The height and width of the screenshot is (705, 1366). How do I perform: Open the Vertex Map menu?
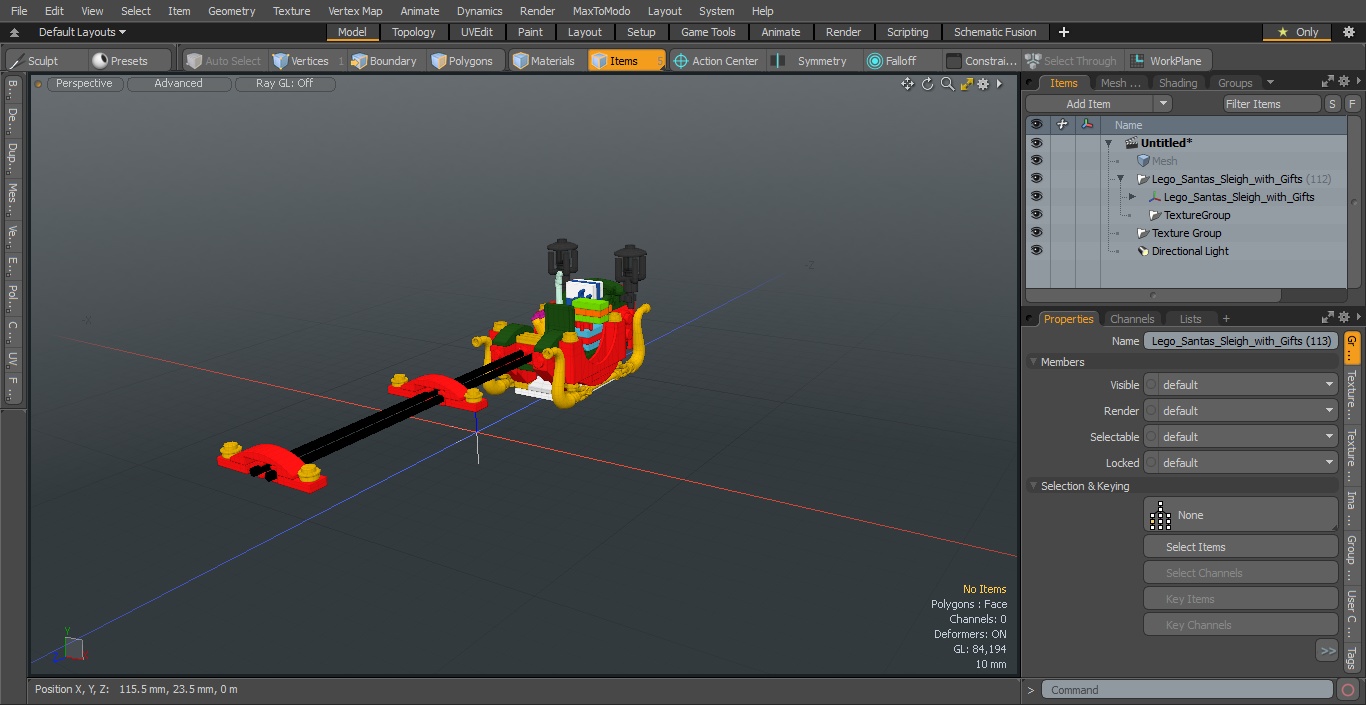click(355, 11)
